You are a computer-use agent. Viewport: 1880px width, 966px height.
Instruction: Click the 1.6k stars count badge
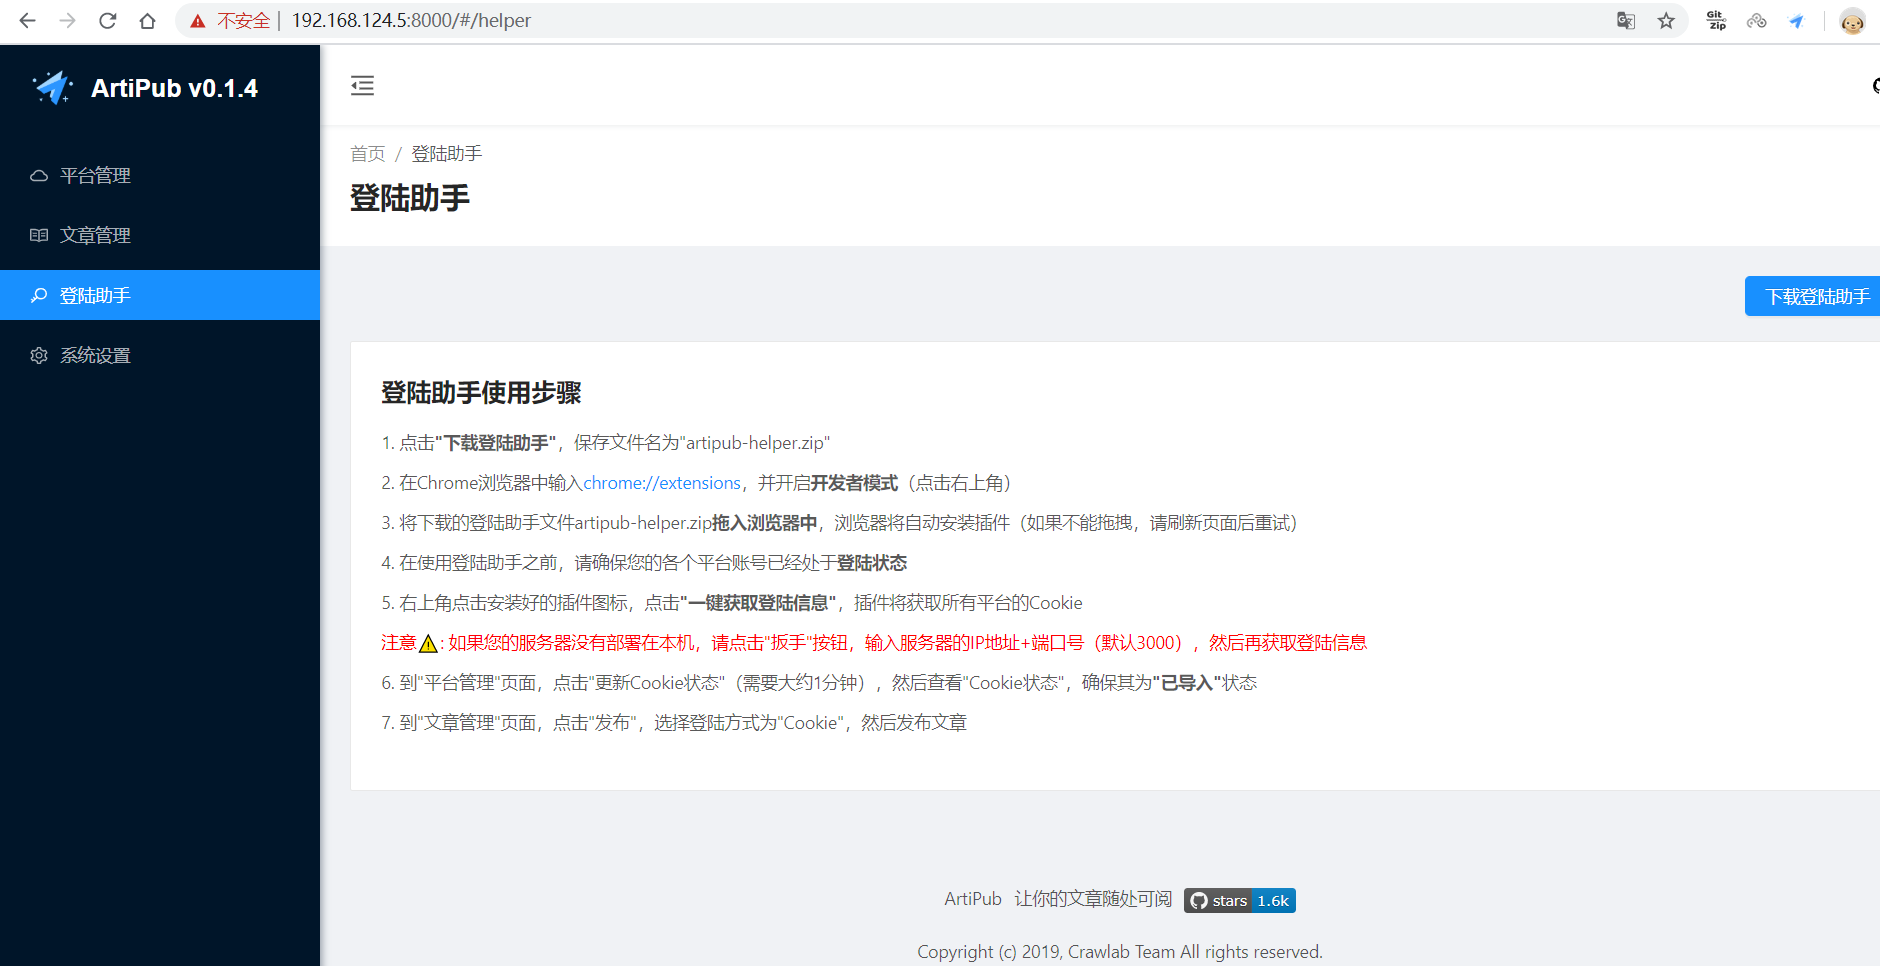pos(1273,901)
